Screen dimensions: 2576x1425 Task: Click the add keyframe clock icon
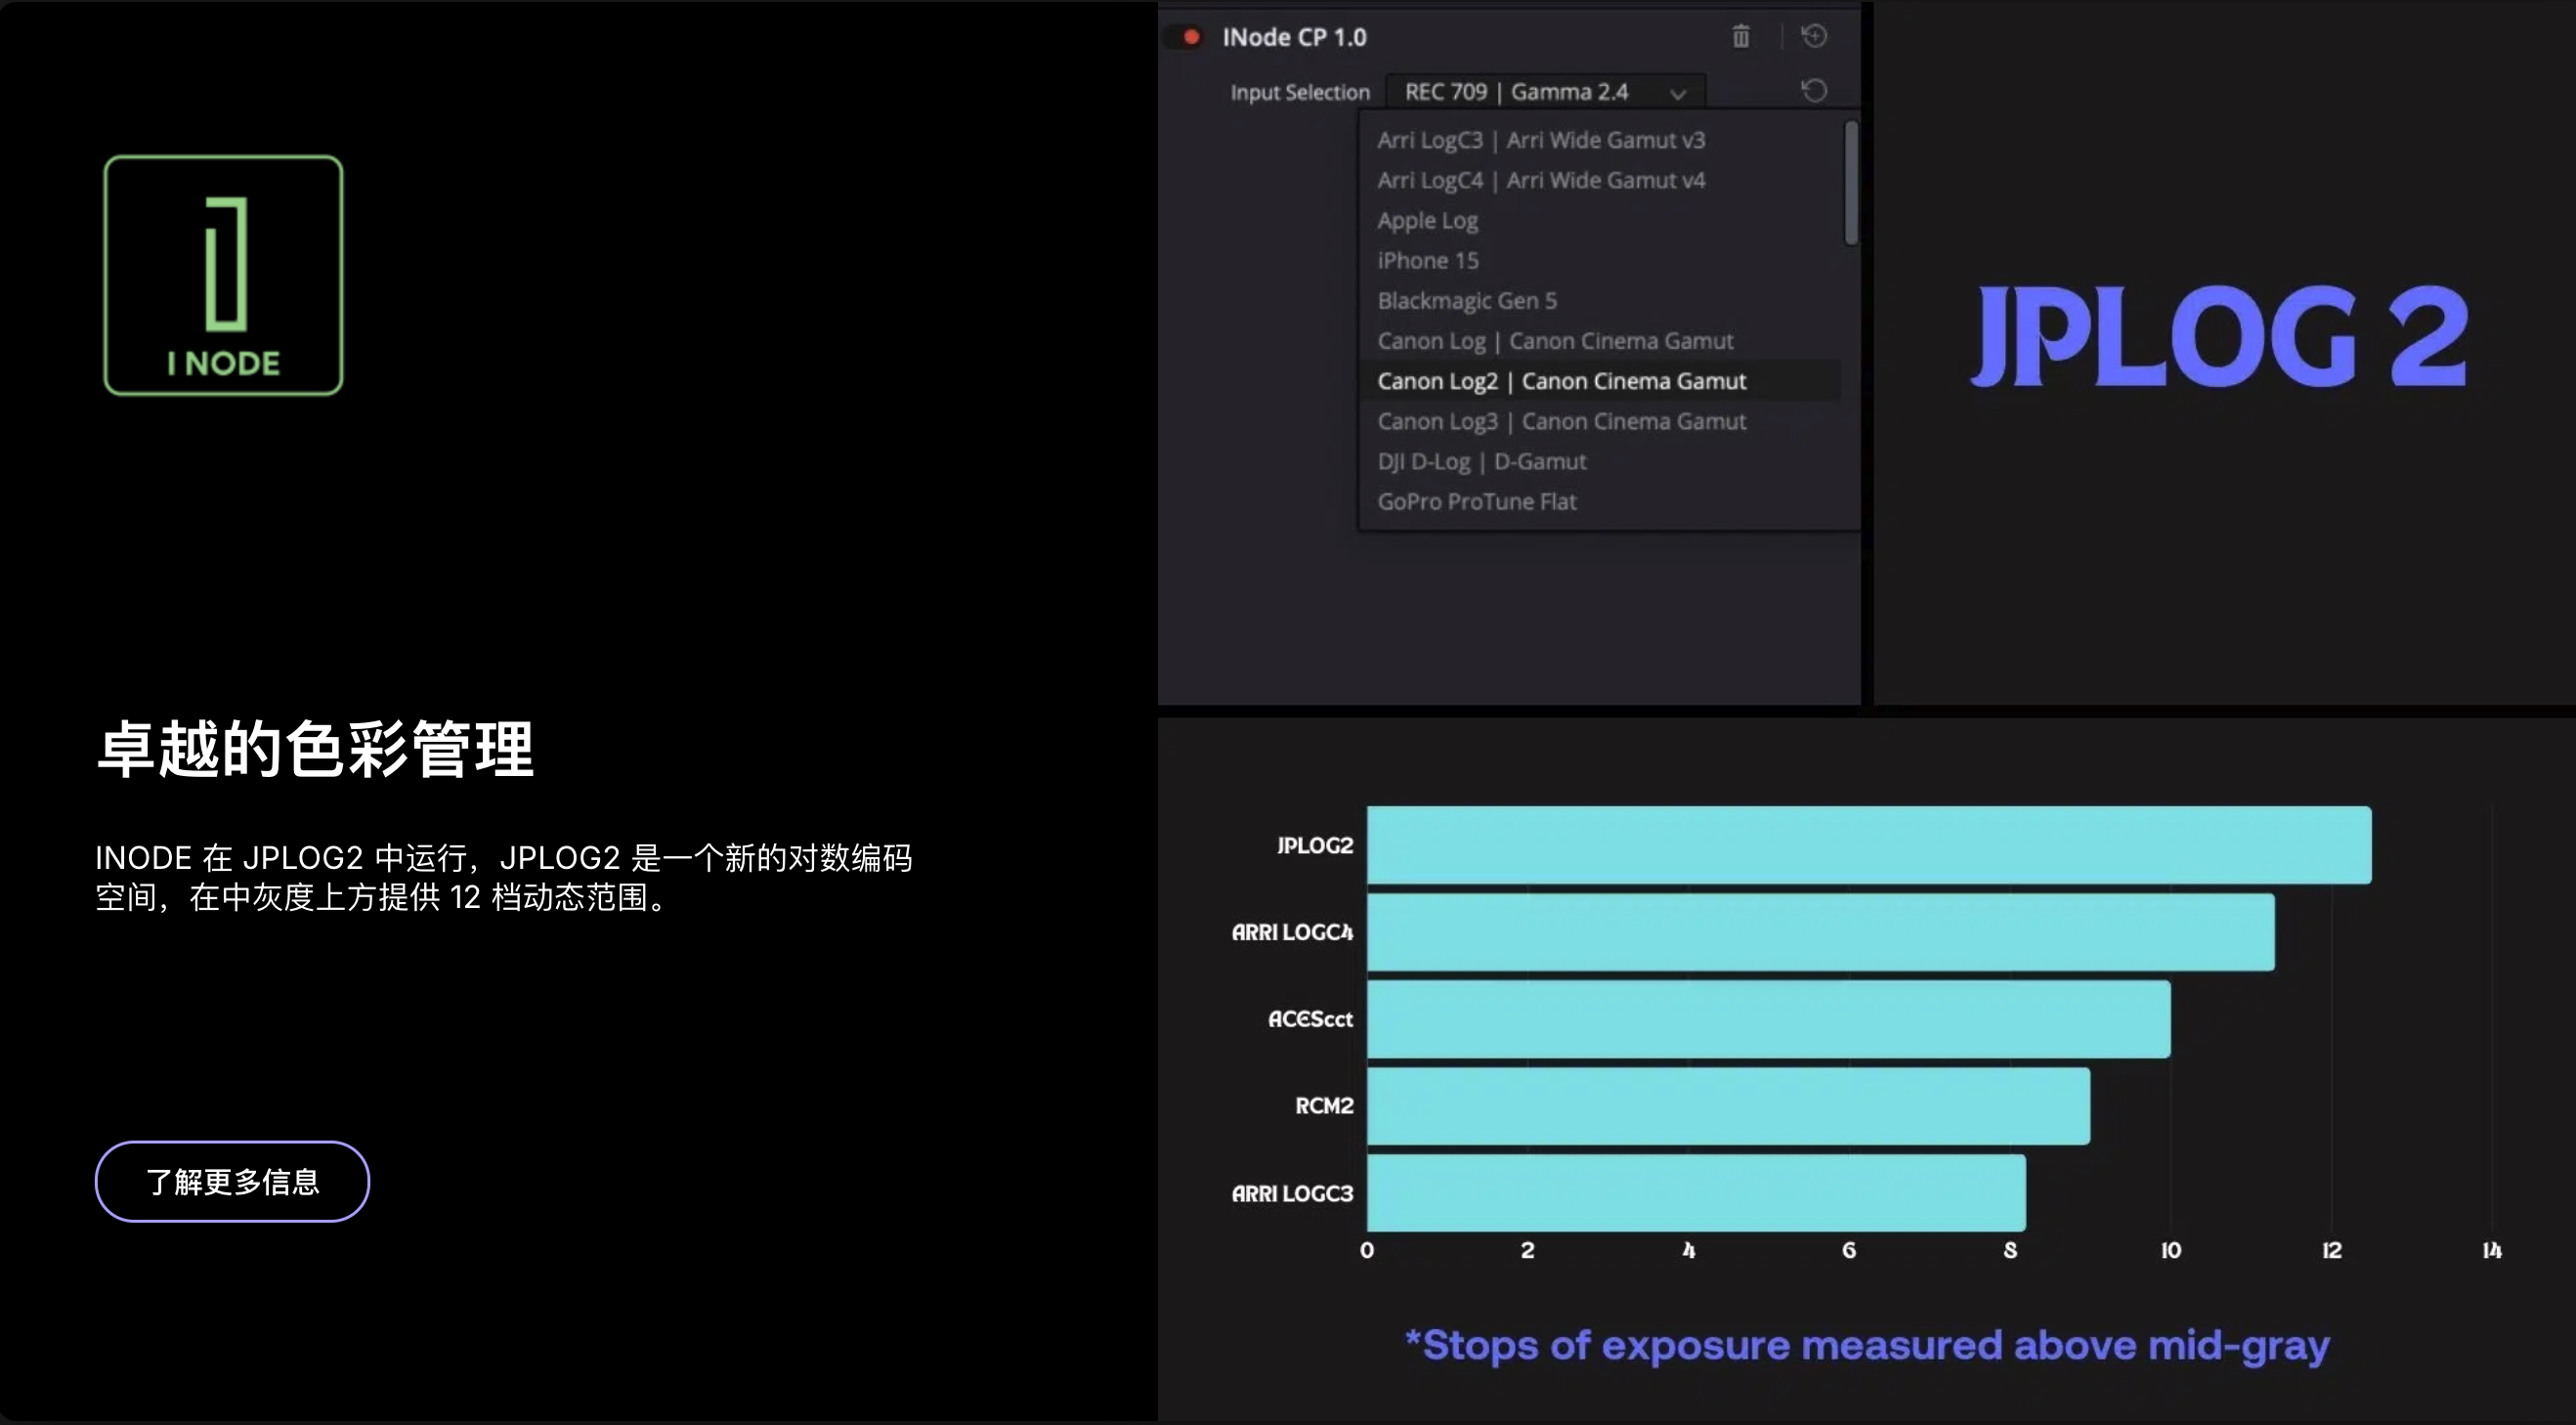coord(1814,37)
